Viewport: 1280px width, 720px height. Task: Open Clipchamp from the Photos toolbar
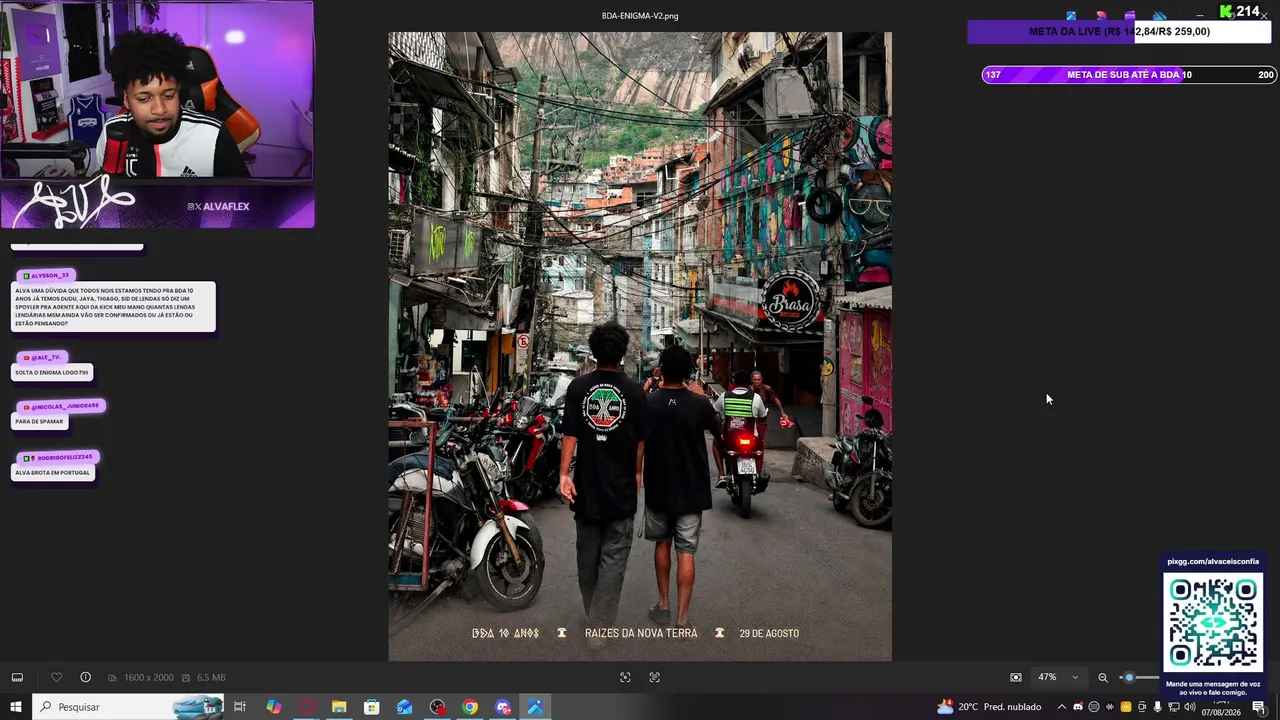pos(1130,16)
